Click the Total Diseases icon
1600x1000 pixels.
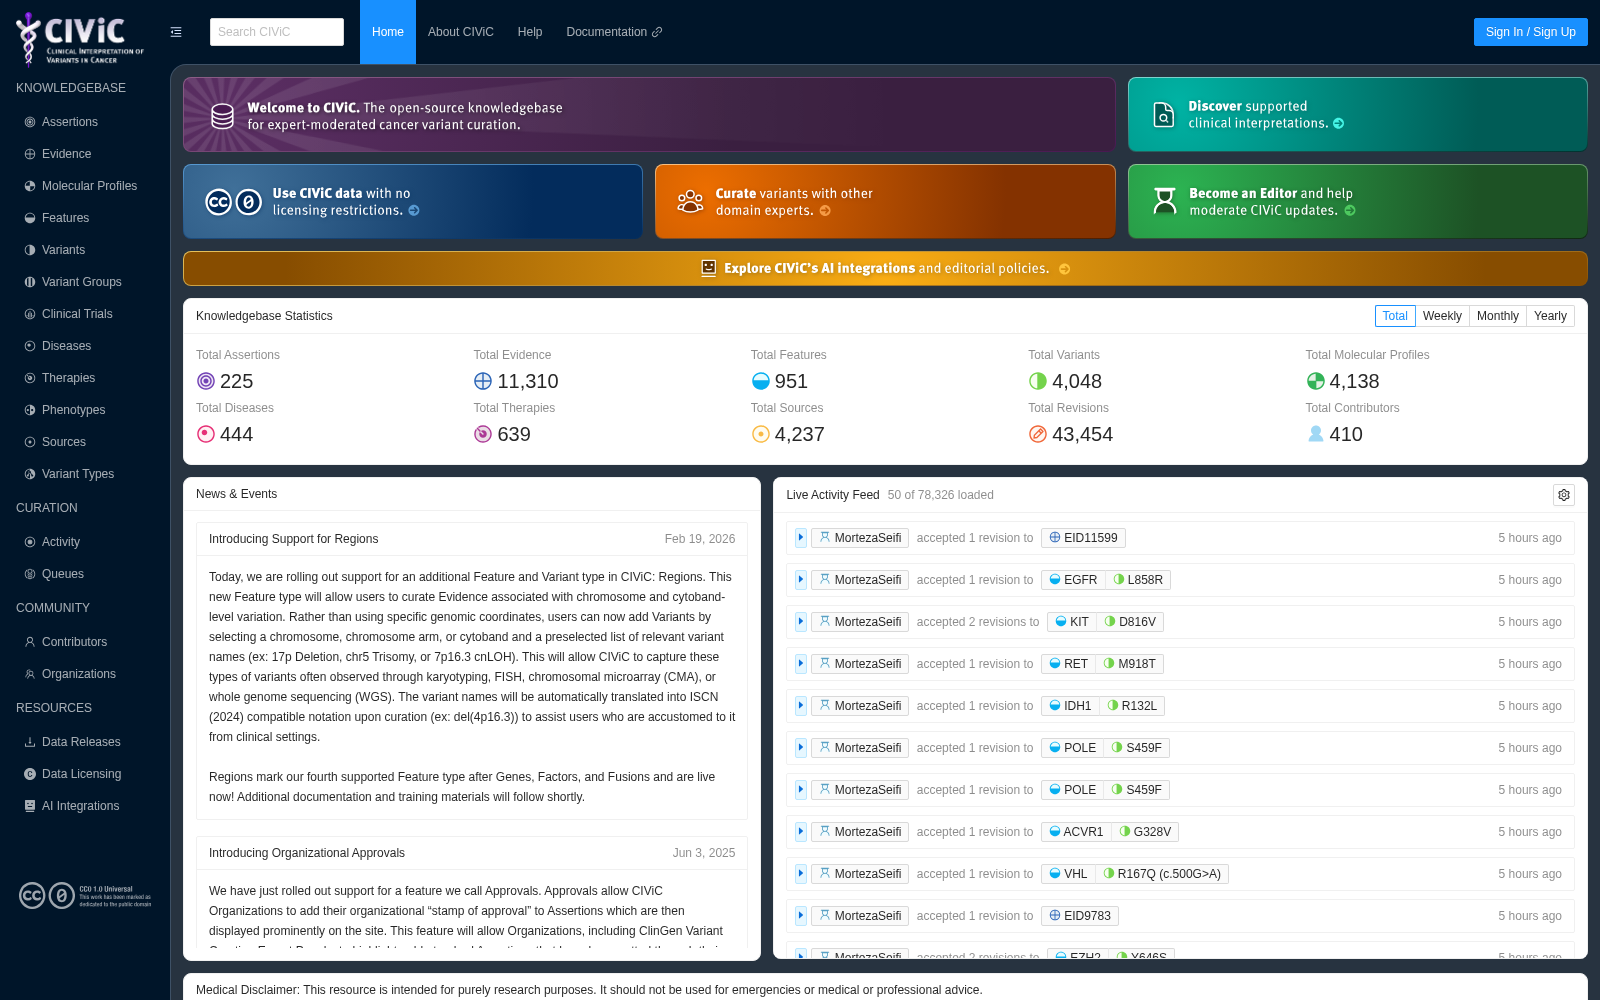pos(206,434)
